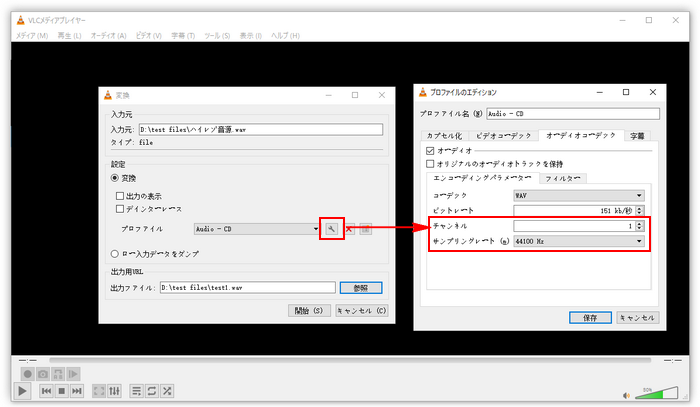Click the 参照 browse button
700x407 pixels.
[x=361, y=287]
